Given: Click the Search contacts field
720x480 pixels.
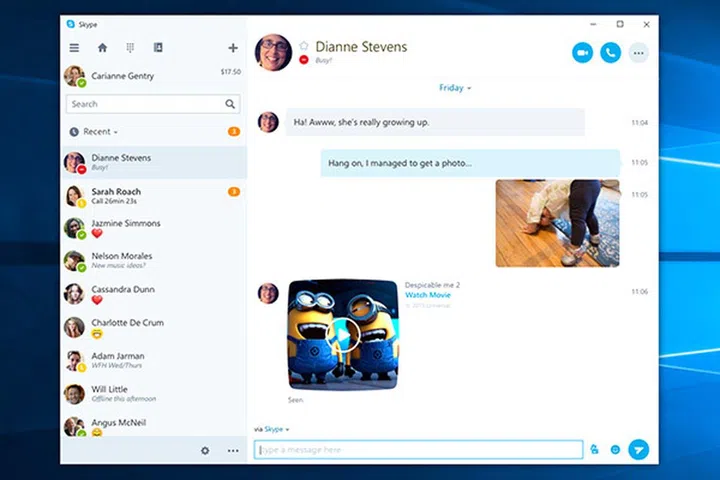Looking at the screenshot, I should click(145, 104).
